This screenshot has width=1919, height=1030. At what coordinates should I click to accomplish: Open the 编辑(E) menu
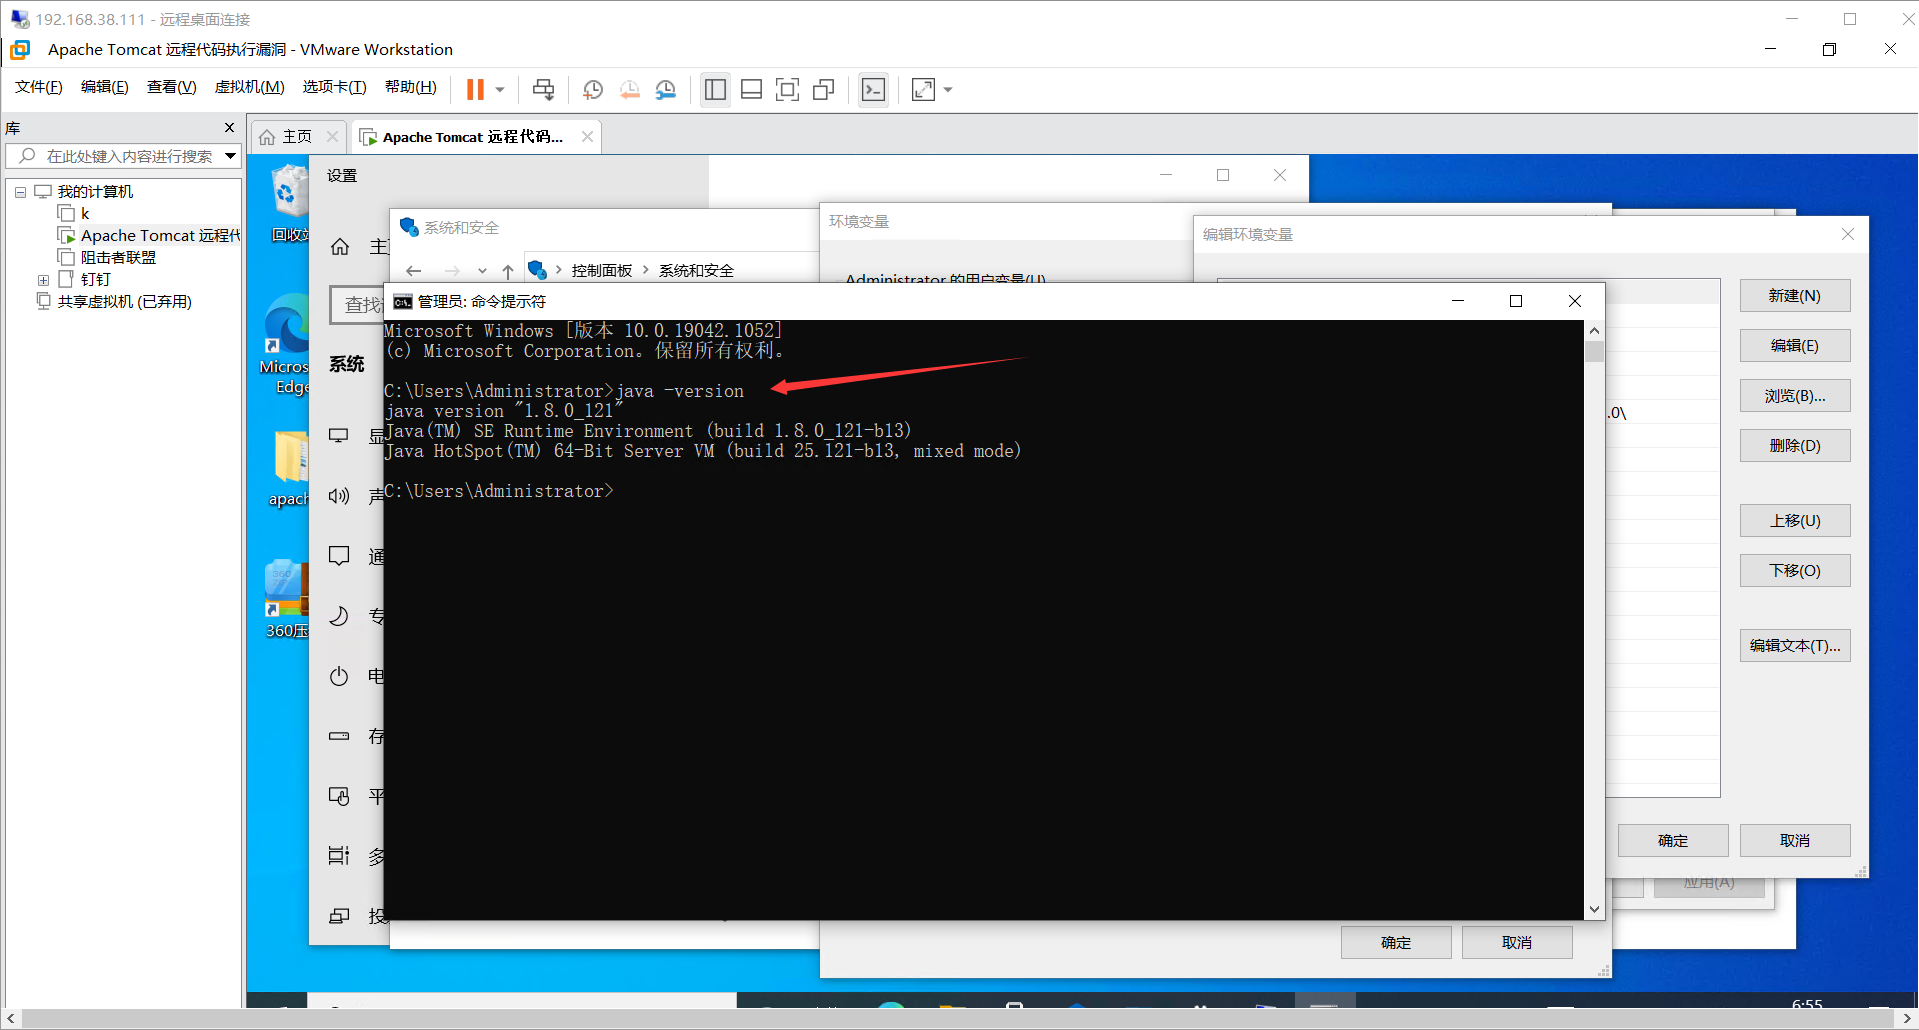(105, 87)
